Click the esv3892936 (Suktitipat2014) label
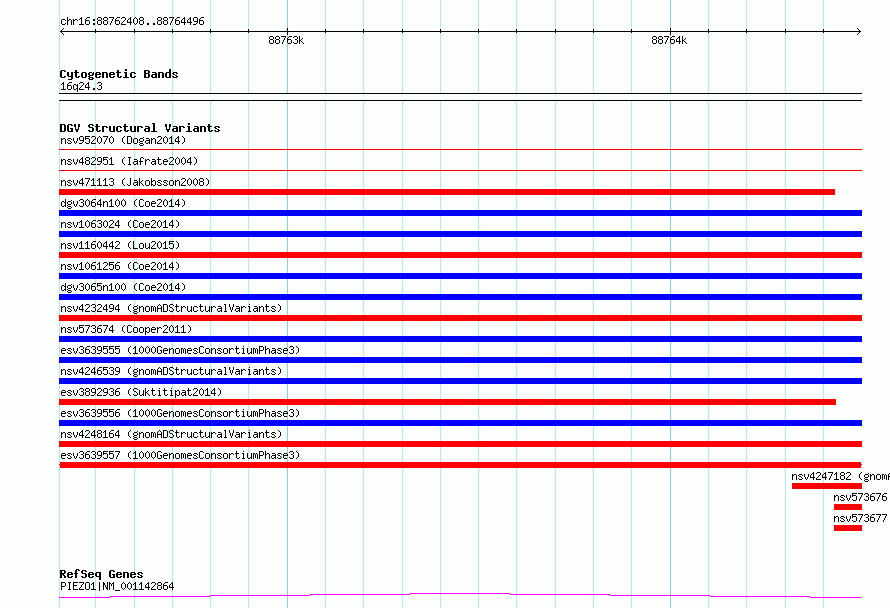890x608 pixels. point(141,392)
